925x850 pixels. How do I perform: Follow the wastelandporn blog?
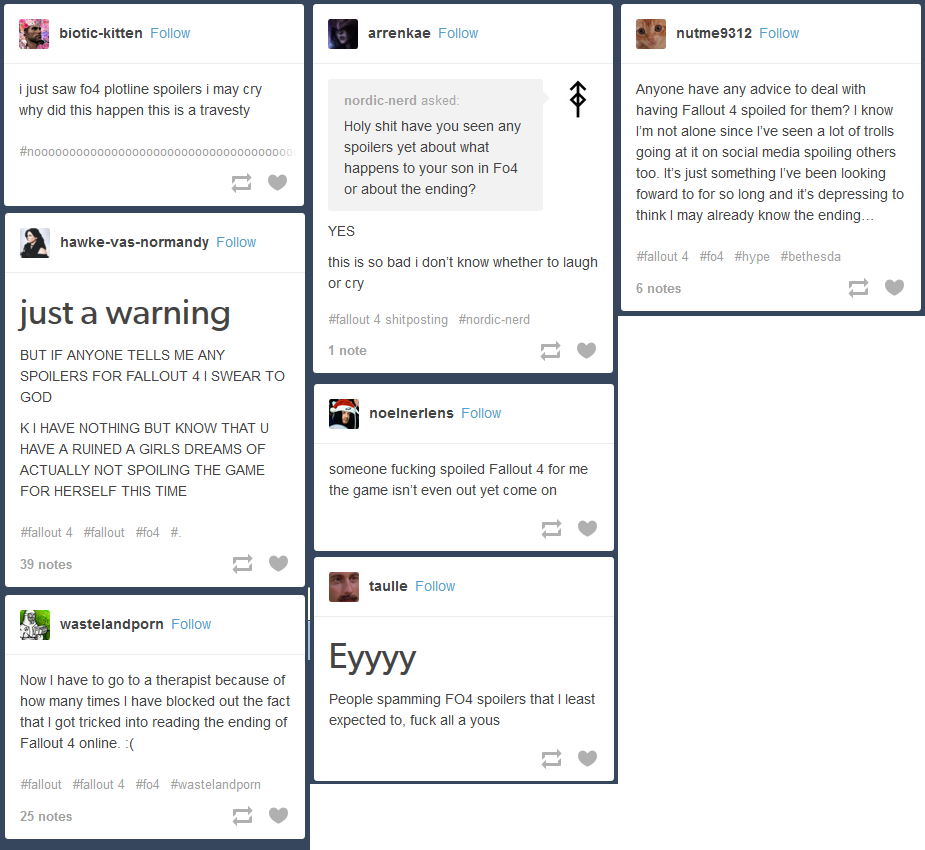point(191,624)
